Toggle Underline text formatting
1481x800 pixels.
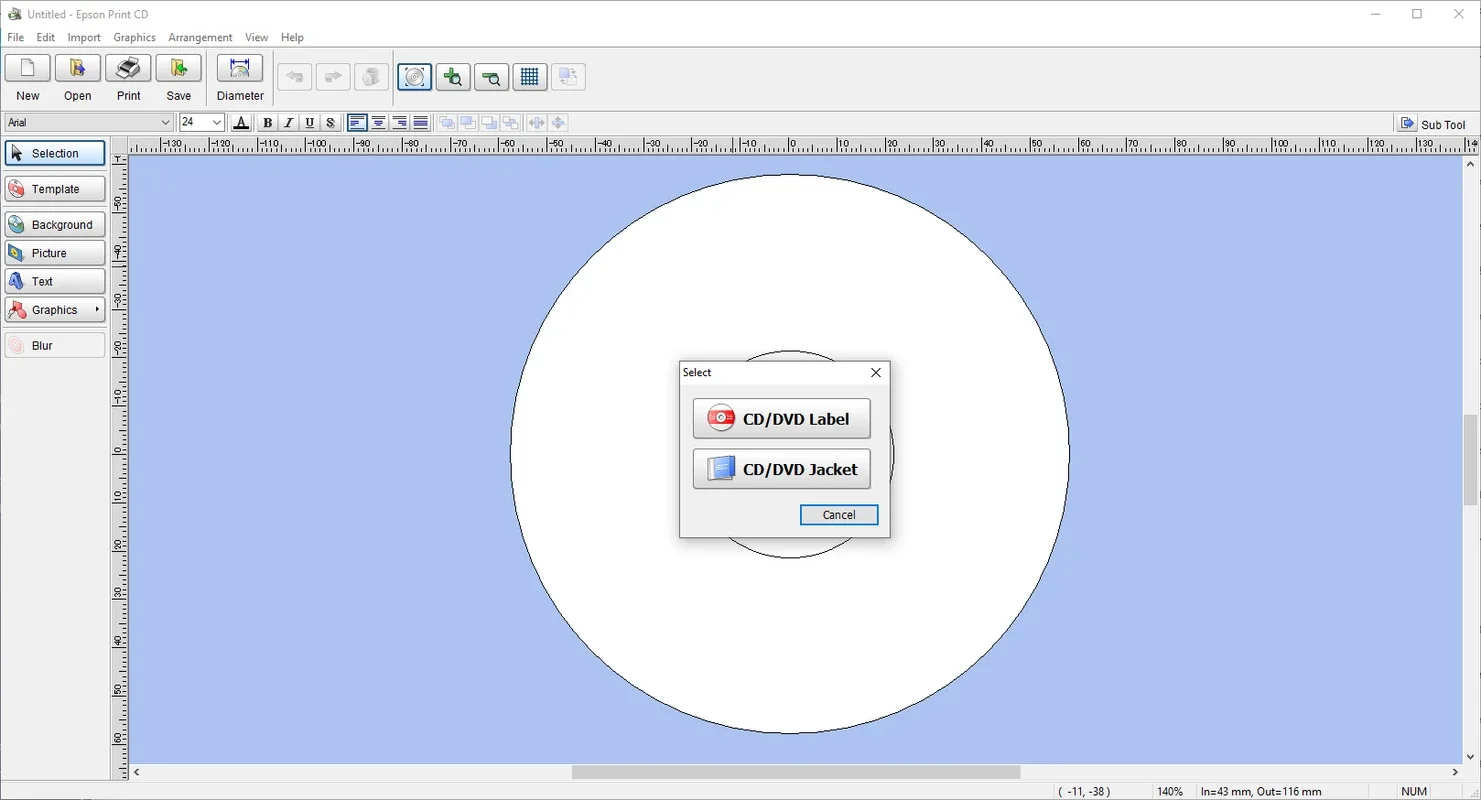[309, 123]
